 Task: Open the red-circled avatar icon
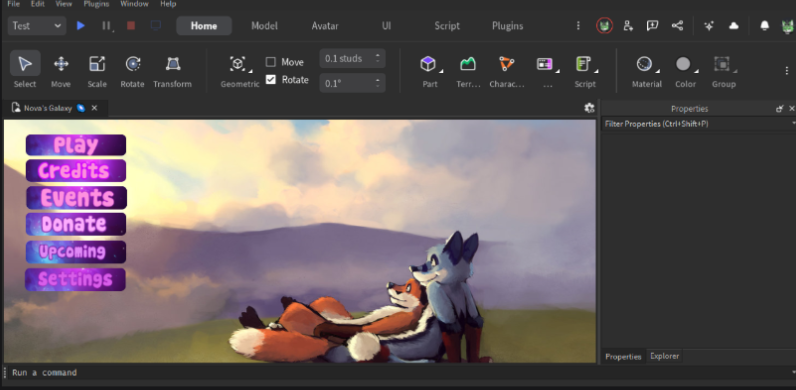[604, 25]
